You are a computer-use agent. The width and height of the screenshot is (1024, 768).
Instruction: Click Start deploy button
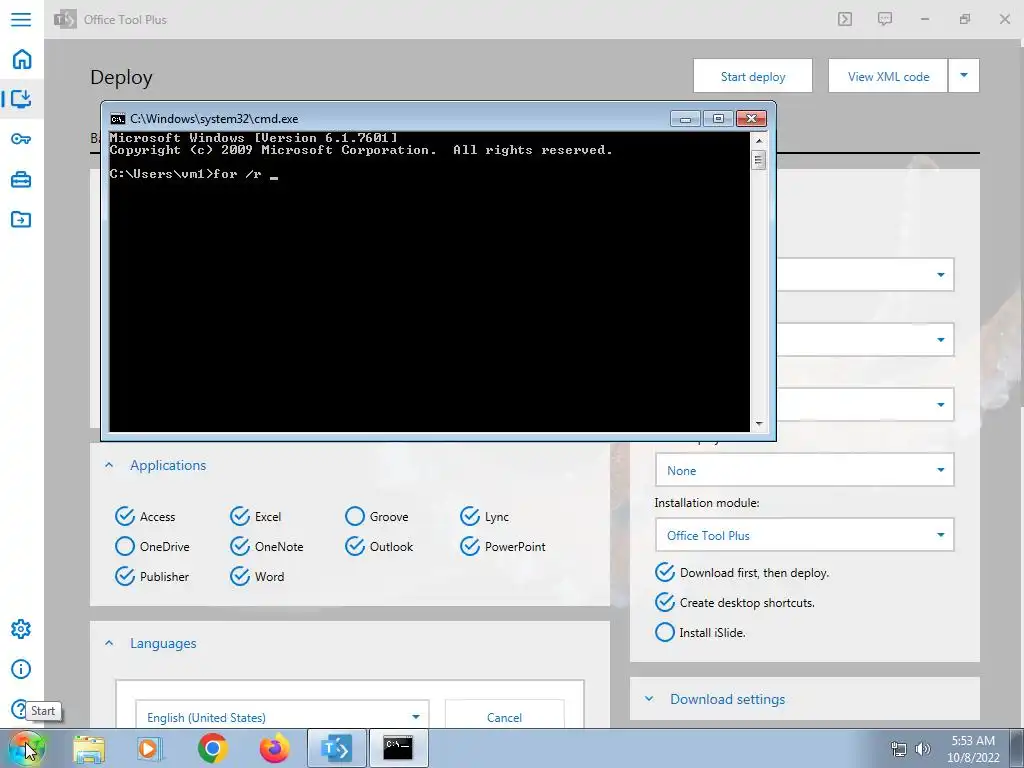point(753,76)
